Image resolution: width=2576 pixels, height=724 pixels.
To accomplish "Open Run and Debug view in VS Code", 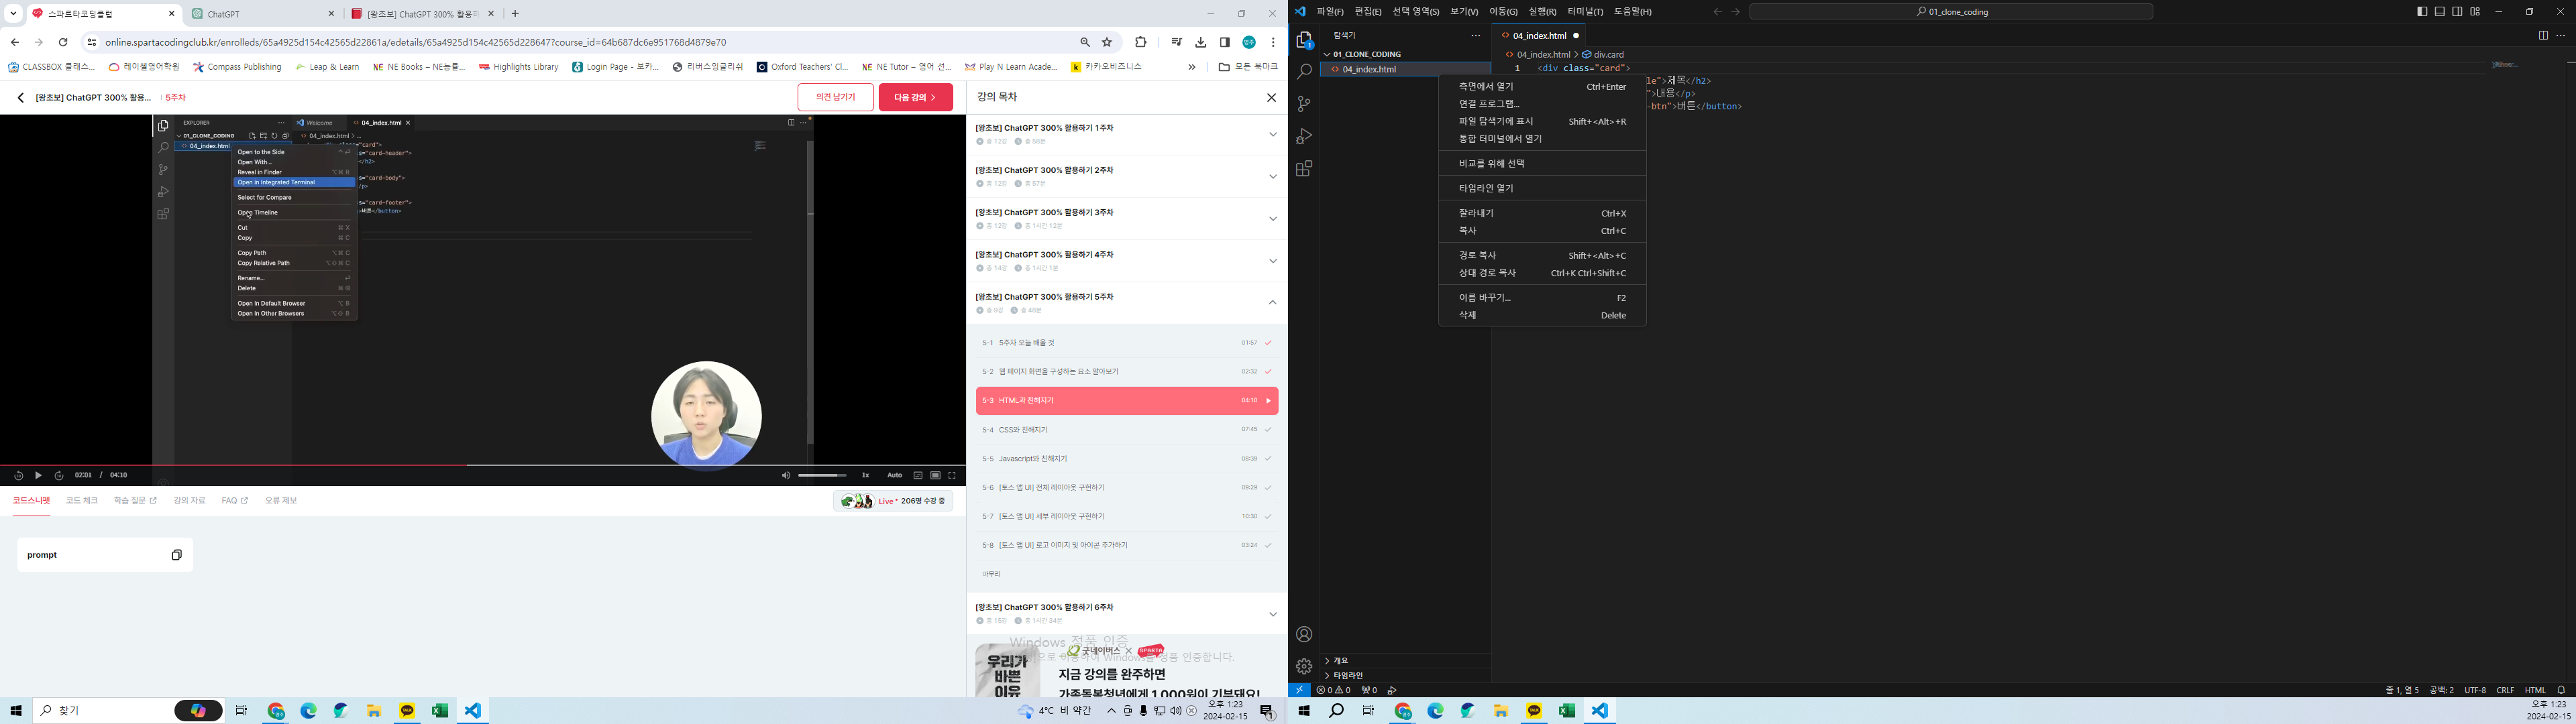I will tap(1304, 136).
